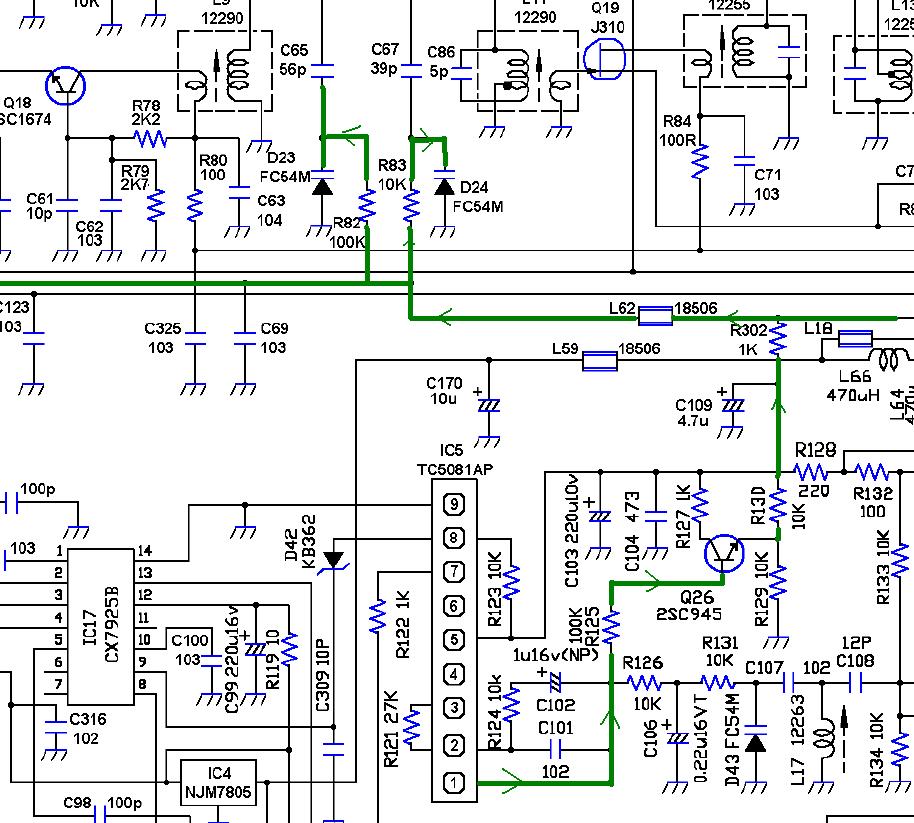The height and width of the screenshot is (823, 914).
Task: Select pin 3 of IC5 TC5081AP
Action: (x=454, y=708)
